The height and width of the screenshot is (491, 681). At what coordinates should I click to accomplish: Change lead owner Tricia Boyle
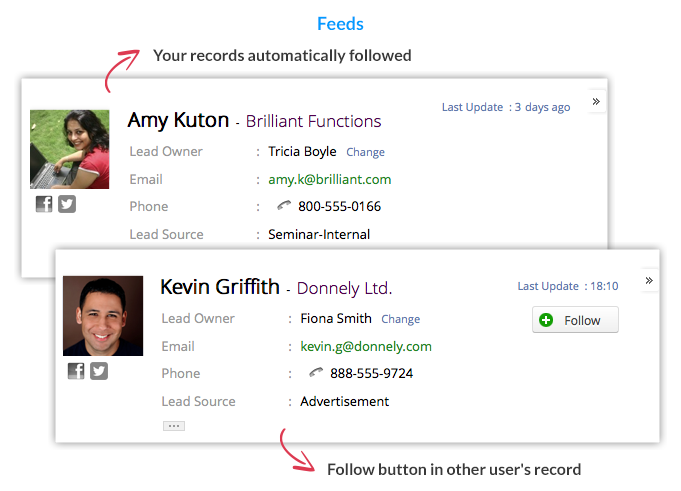[x=365, y=152]
